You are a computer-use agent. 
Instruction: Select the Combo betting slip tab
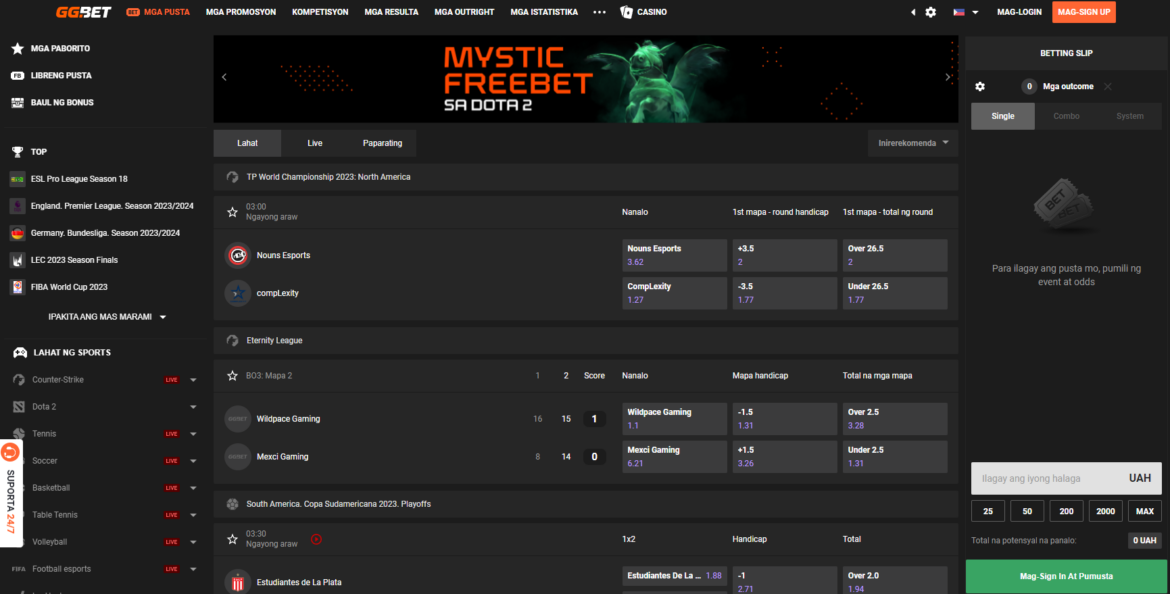tap(1066, 116)
